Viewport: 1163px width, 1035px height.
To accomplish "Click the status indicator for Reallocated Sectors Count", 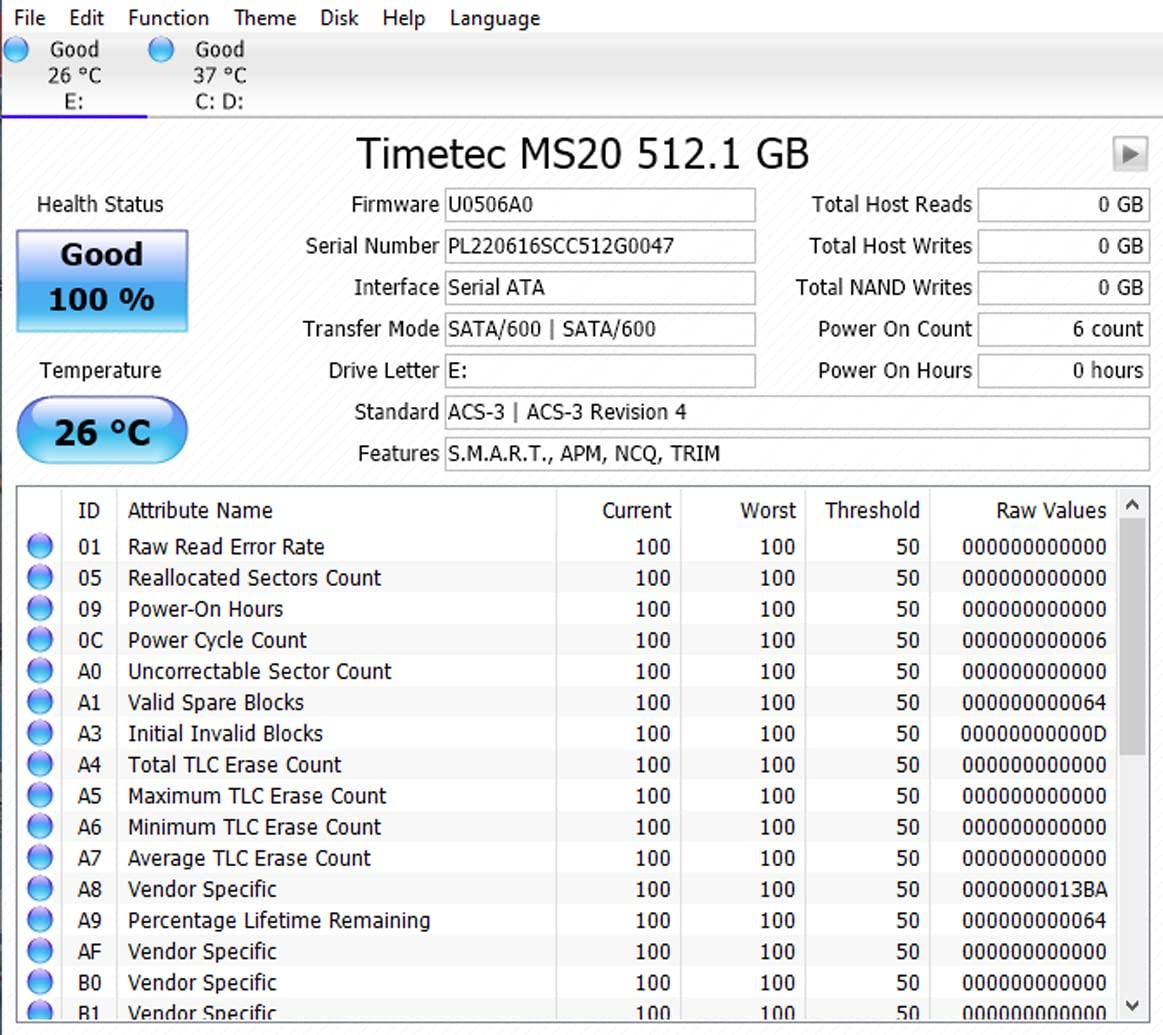I will (40, 577).
